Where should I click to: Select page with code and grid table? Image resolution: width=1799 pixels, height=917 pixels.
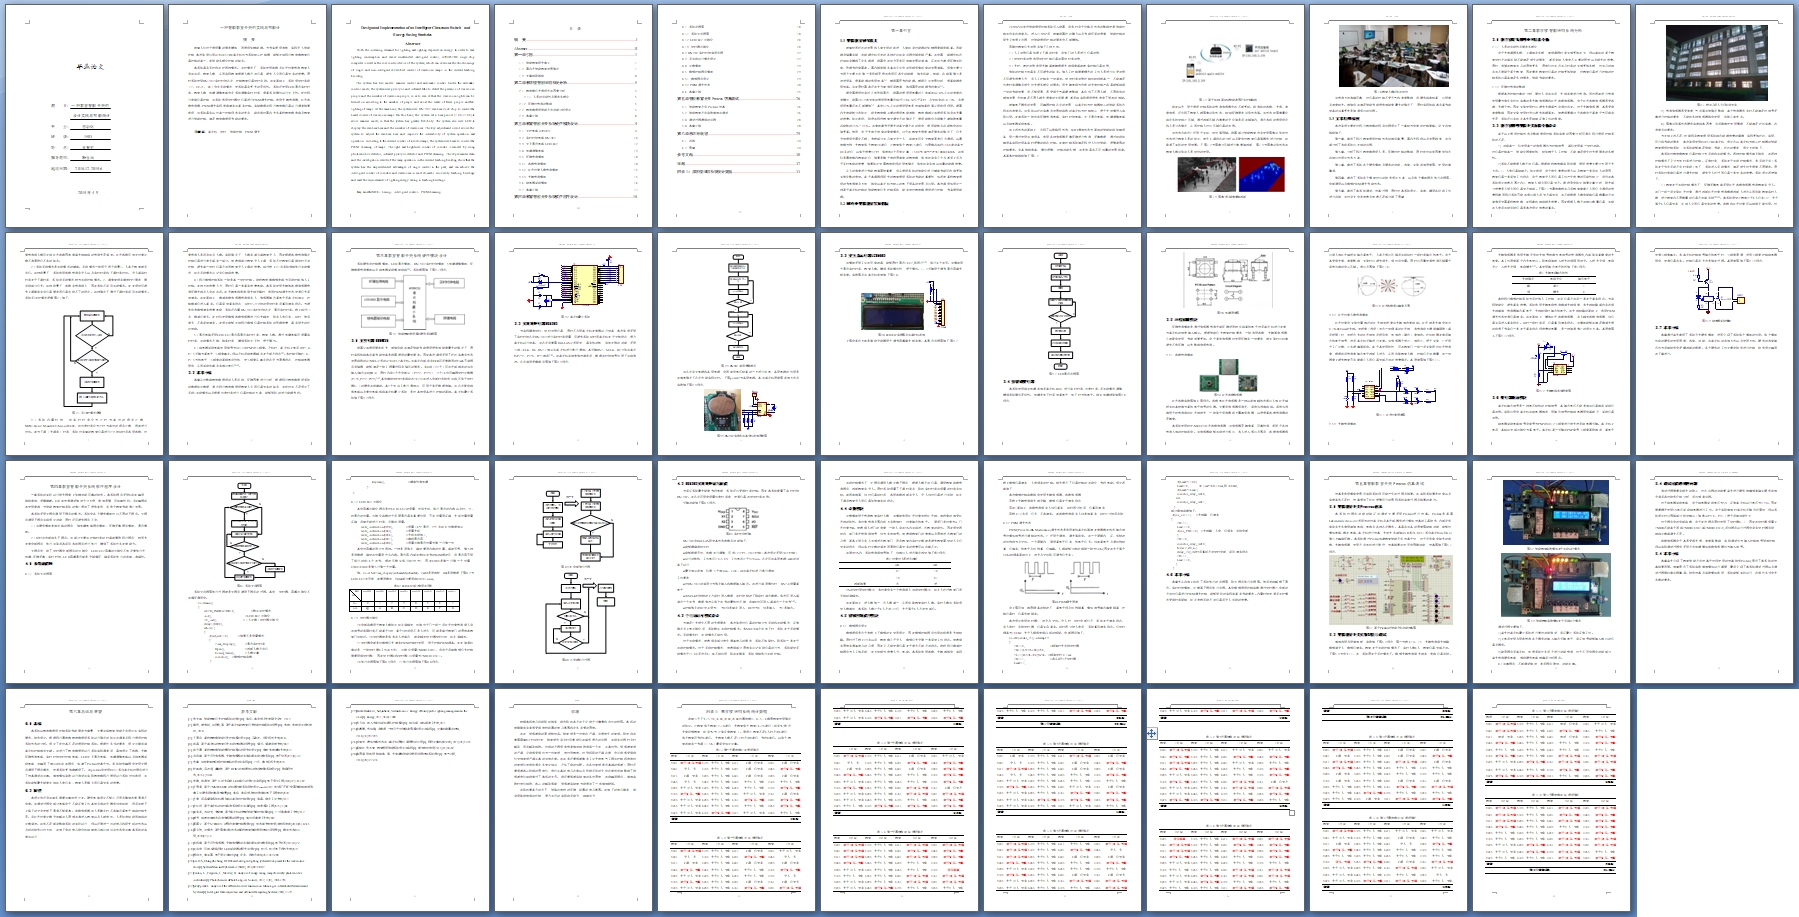tap(409, 571)
